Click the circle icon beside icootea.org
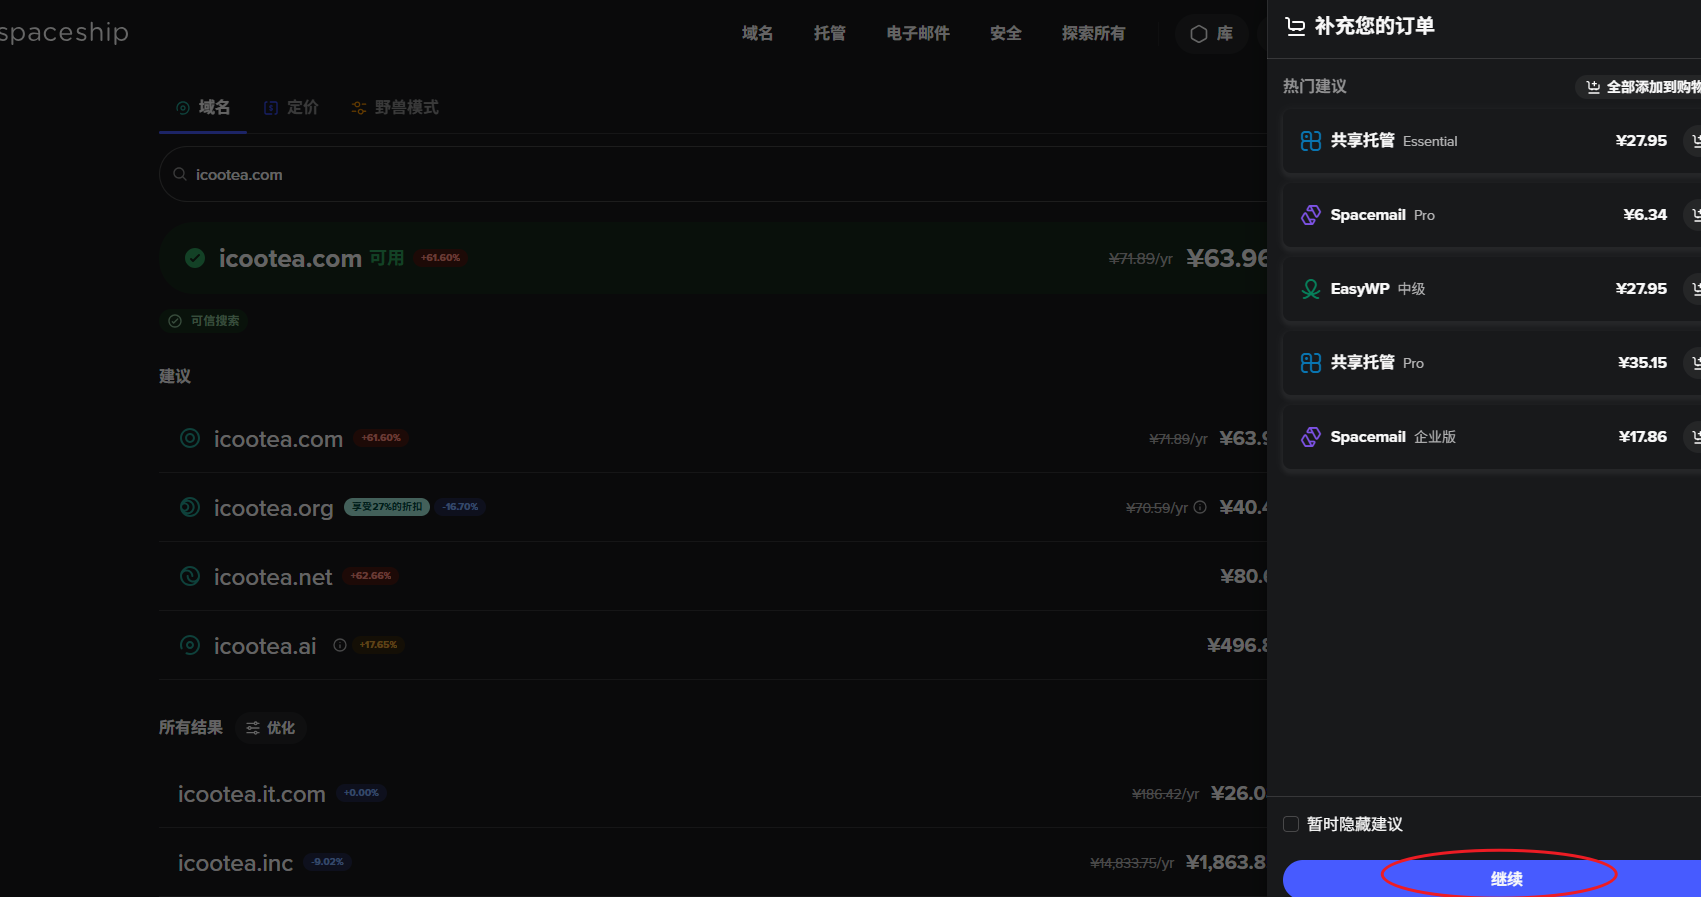The height and width of the screenshot is (897, 1701). coord(190,507)
